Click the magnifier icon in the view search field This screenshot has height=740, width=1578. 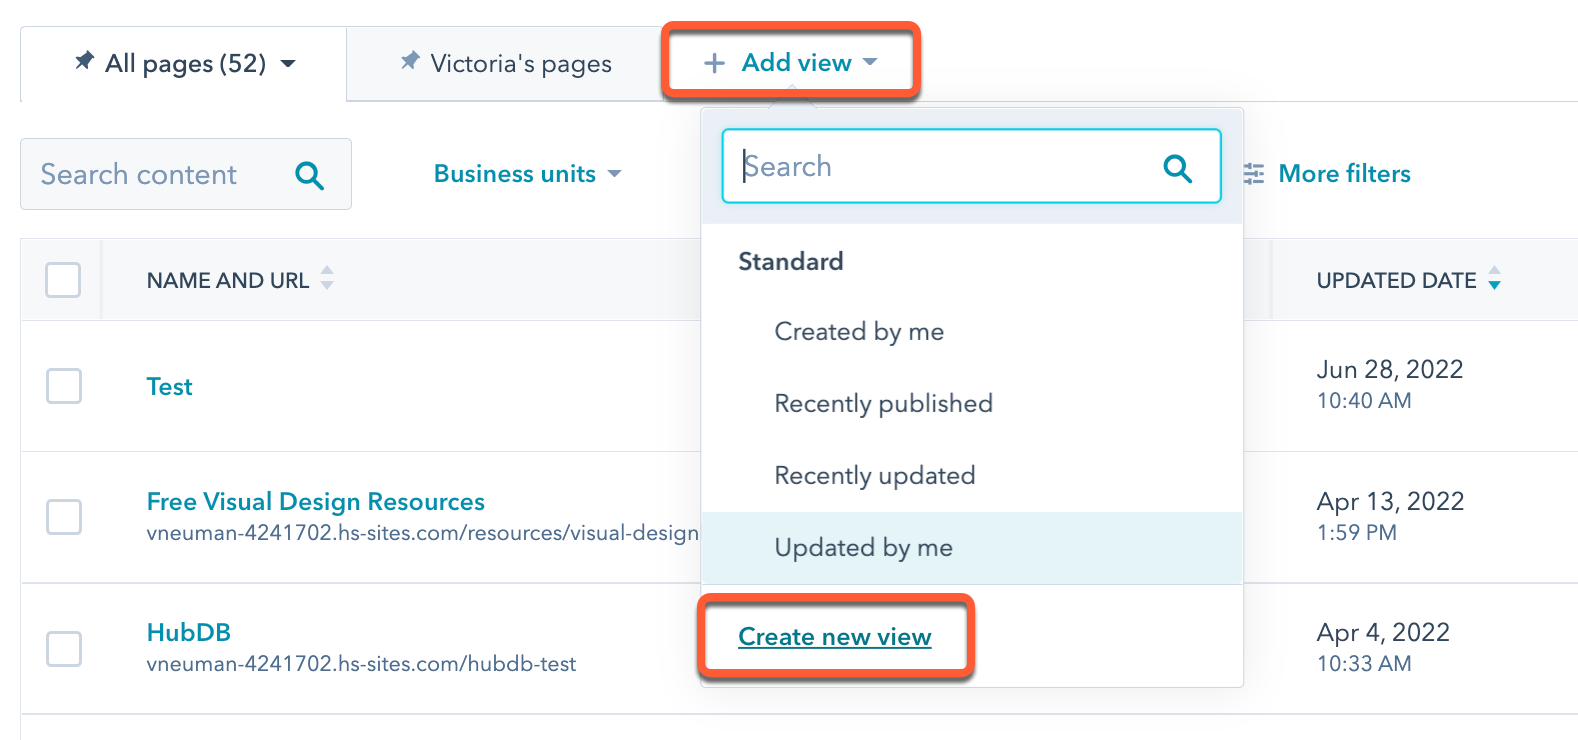point(1178,167)
